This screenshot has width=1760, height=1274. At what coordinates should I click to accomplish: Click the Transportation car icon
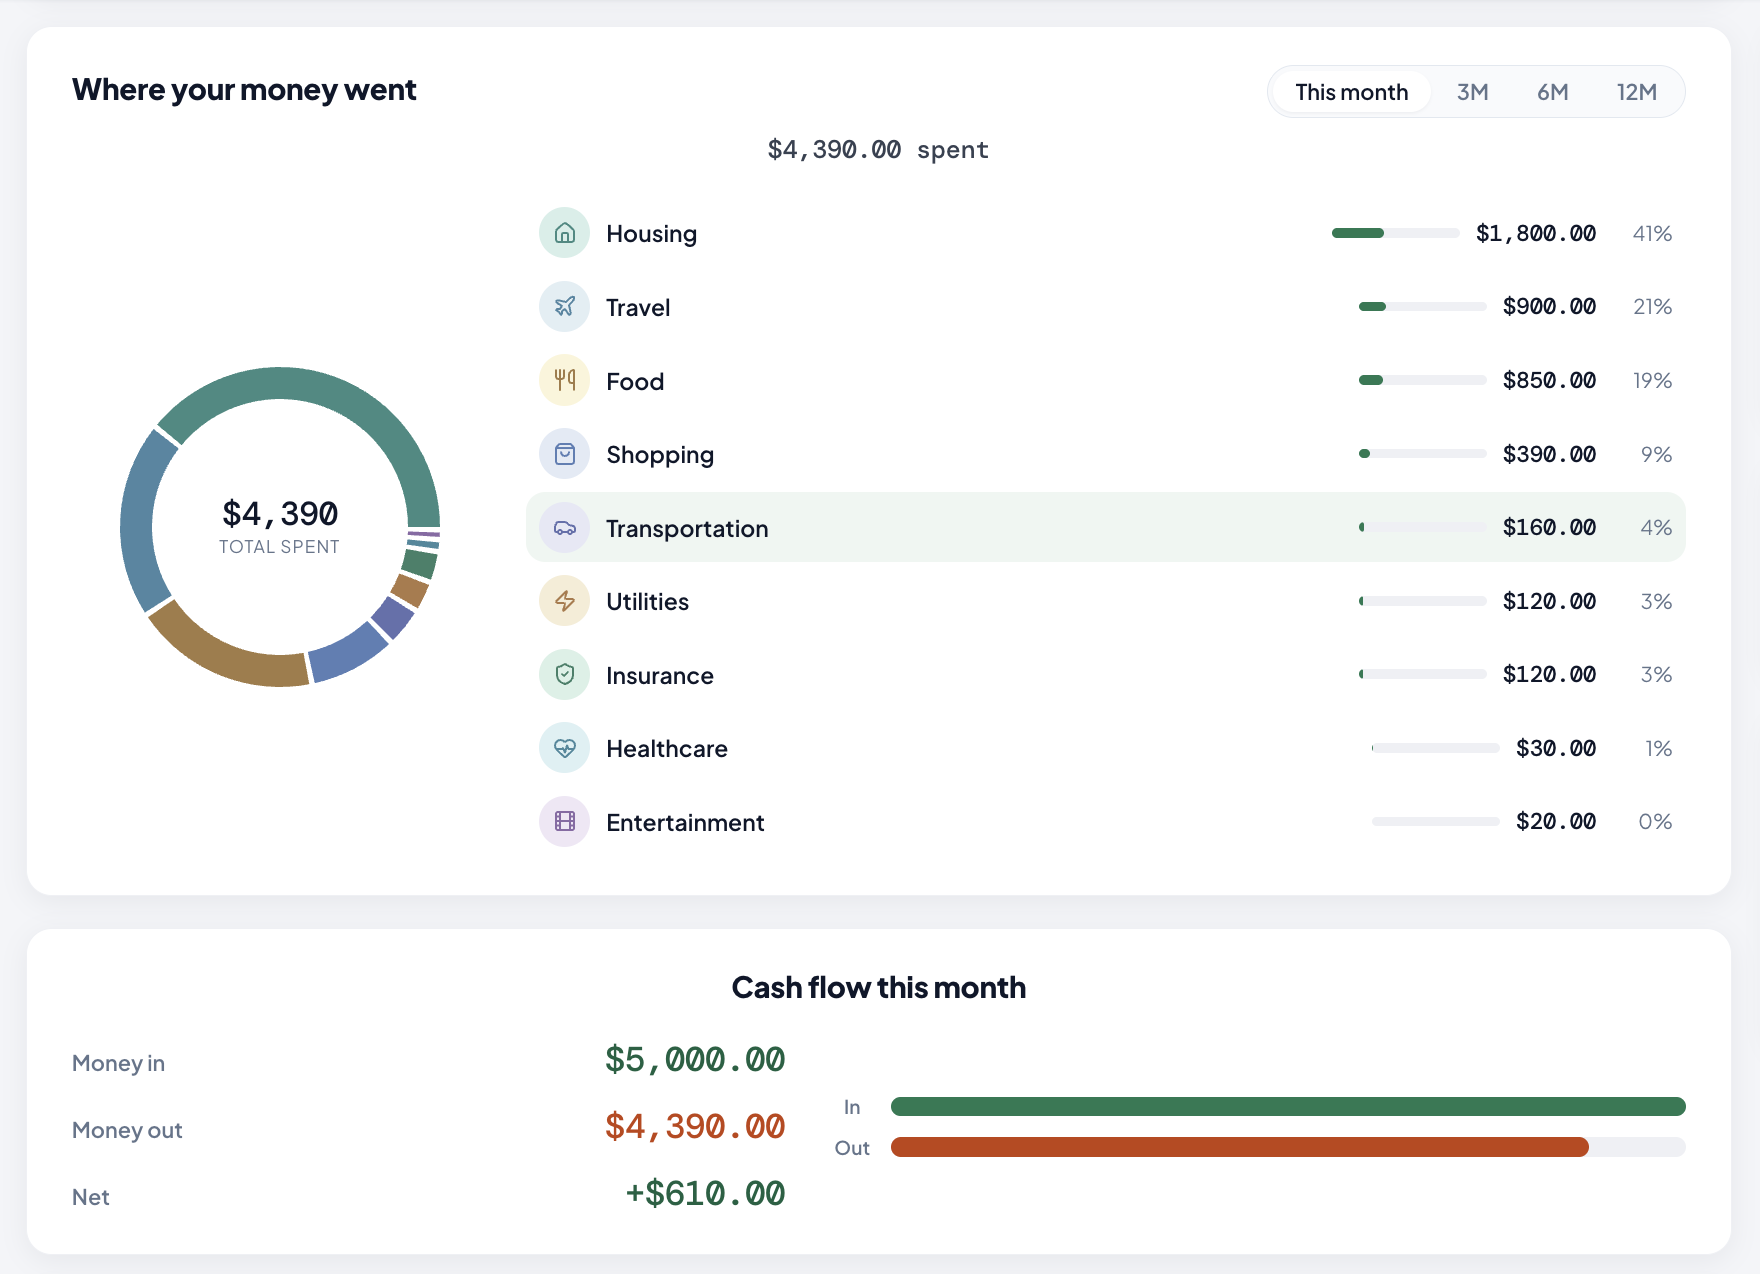[x=565, y=528]
